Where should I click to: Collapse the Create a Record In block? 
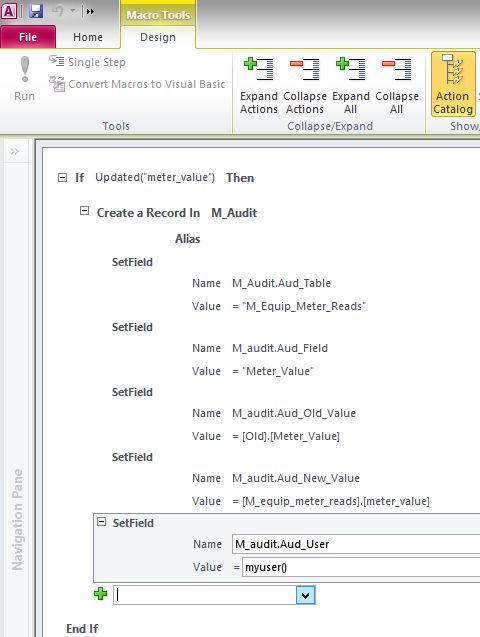tap(84, 210)
